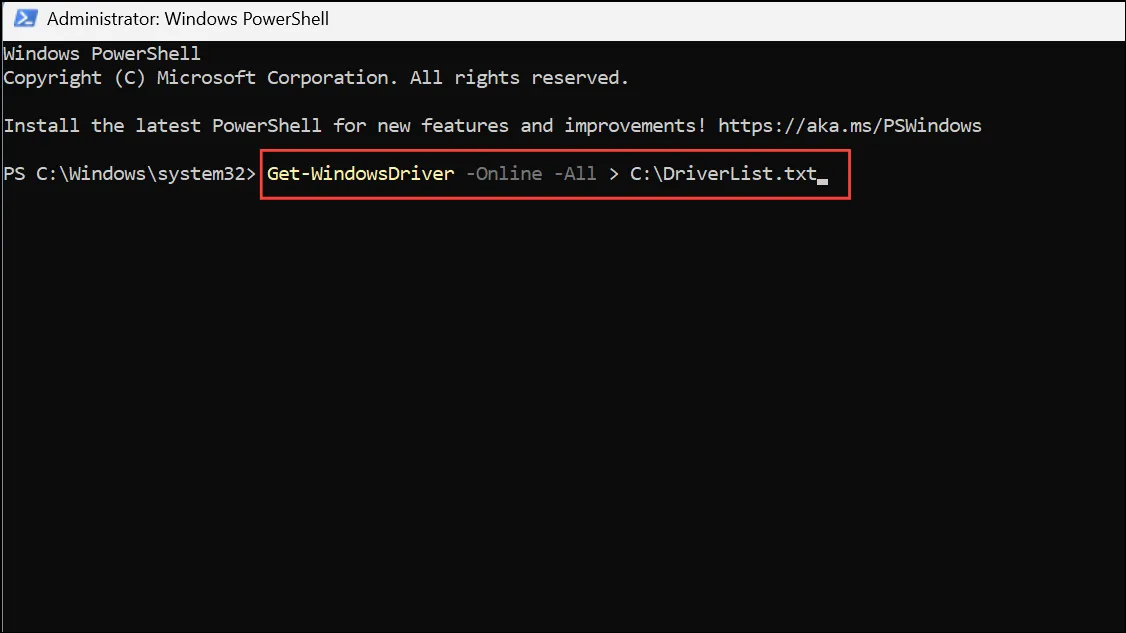Select the -All parameter
The image size is (1126, 633).
tap(575, 174)
